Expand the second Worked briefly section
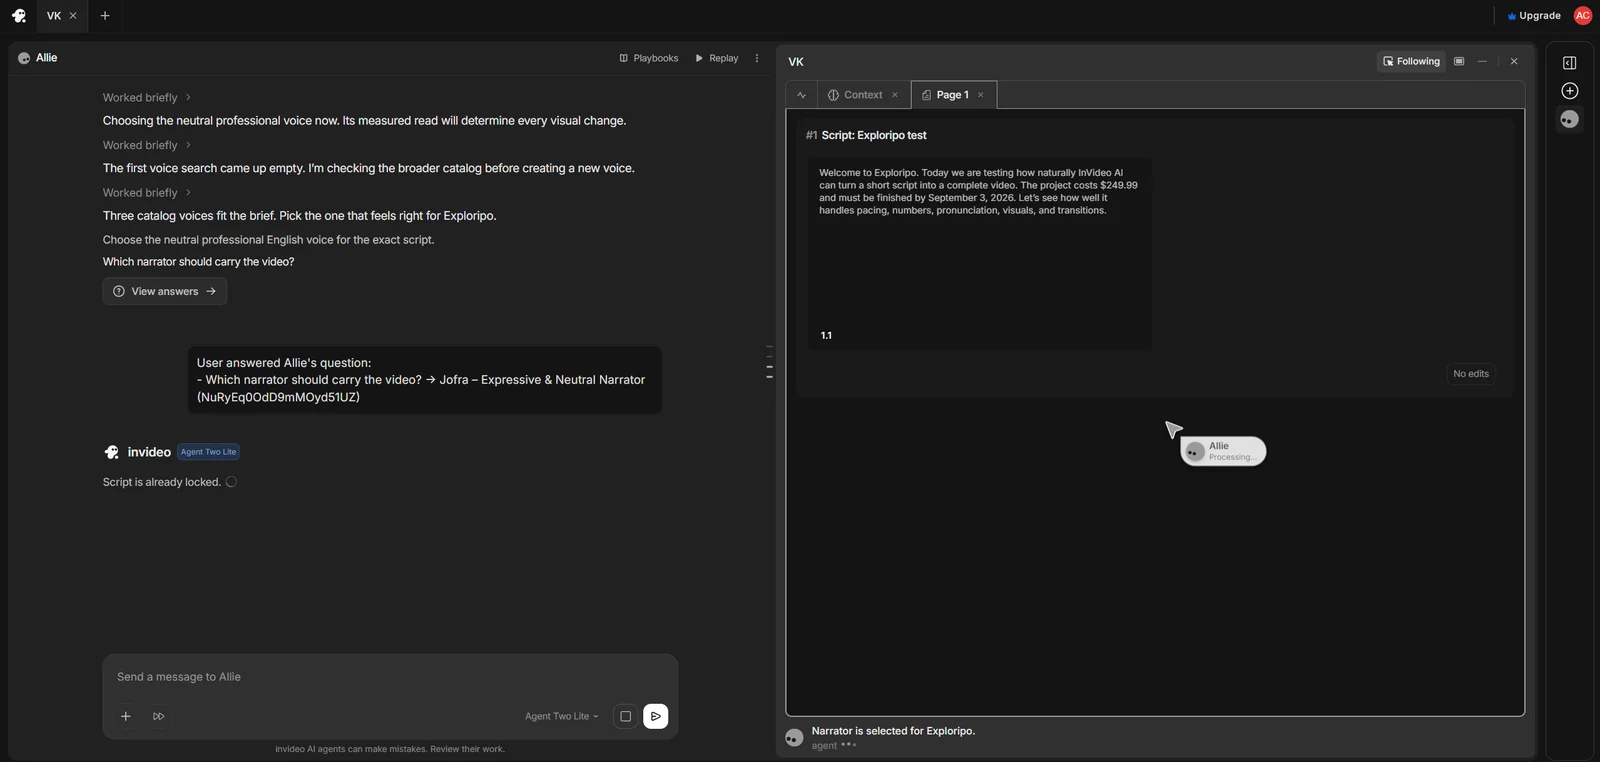The height and width of the screenshot is (762, 1600). coord(147,145)
